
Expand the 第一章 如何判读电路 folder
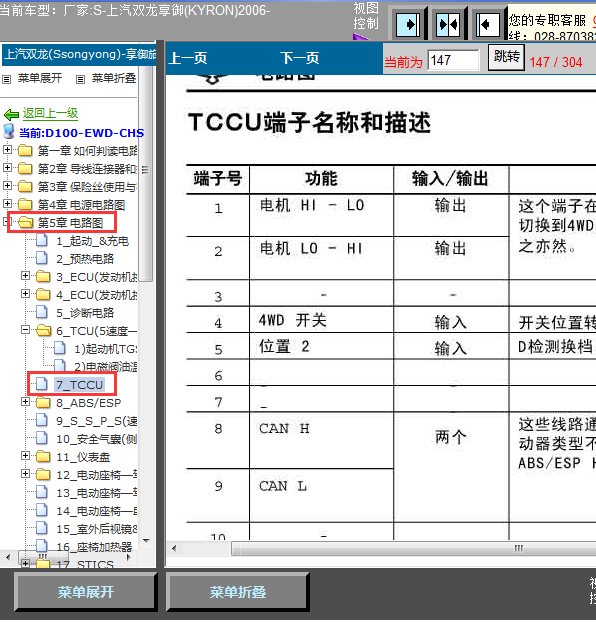tap(7, 150)
